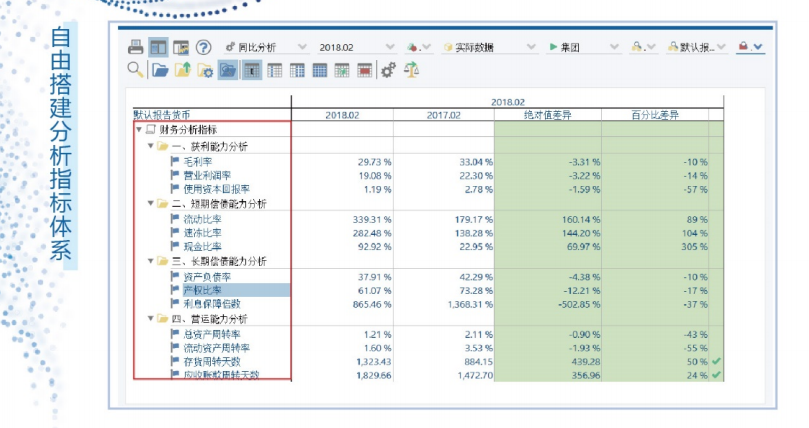Click the folder with up arrow icon
The width and height of the screenshot is (809, 428).
pos(182,70)
